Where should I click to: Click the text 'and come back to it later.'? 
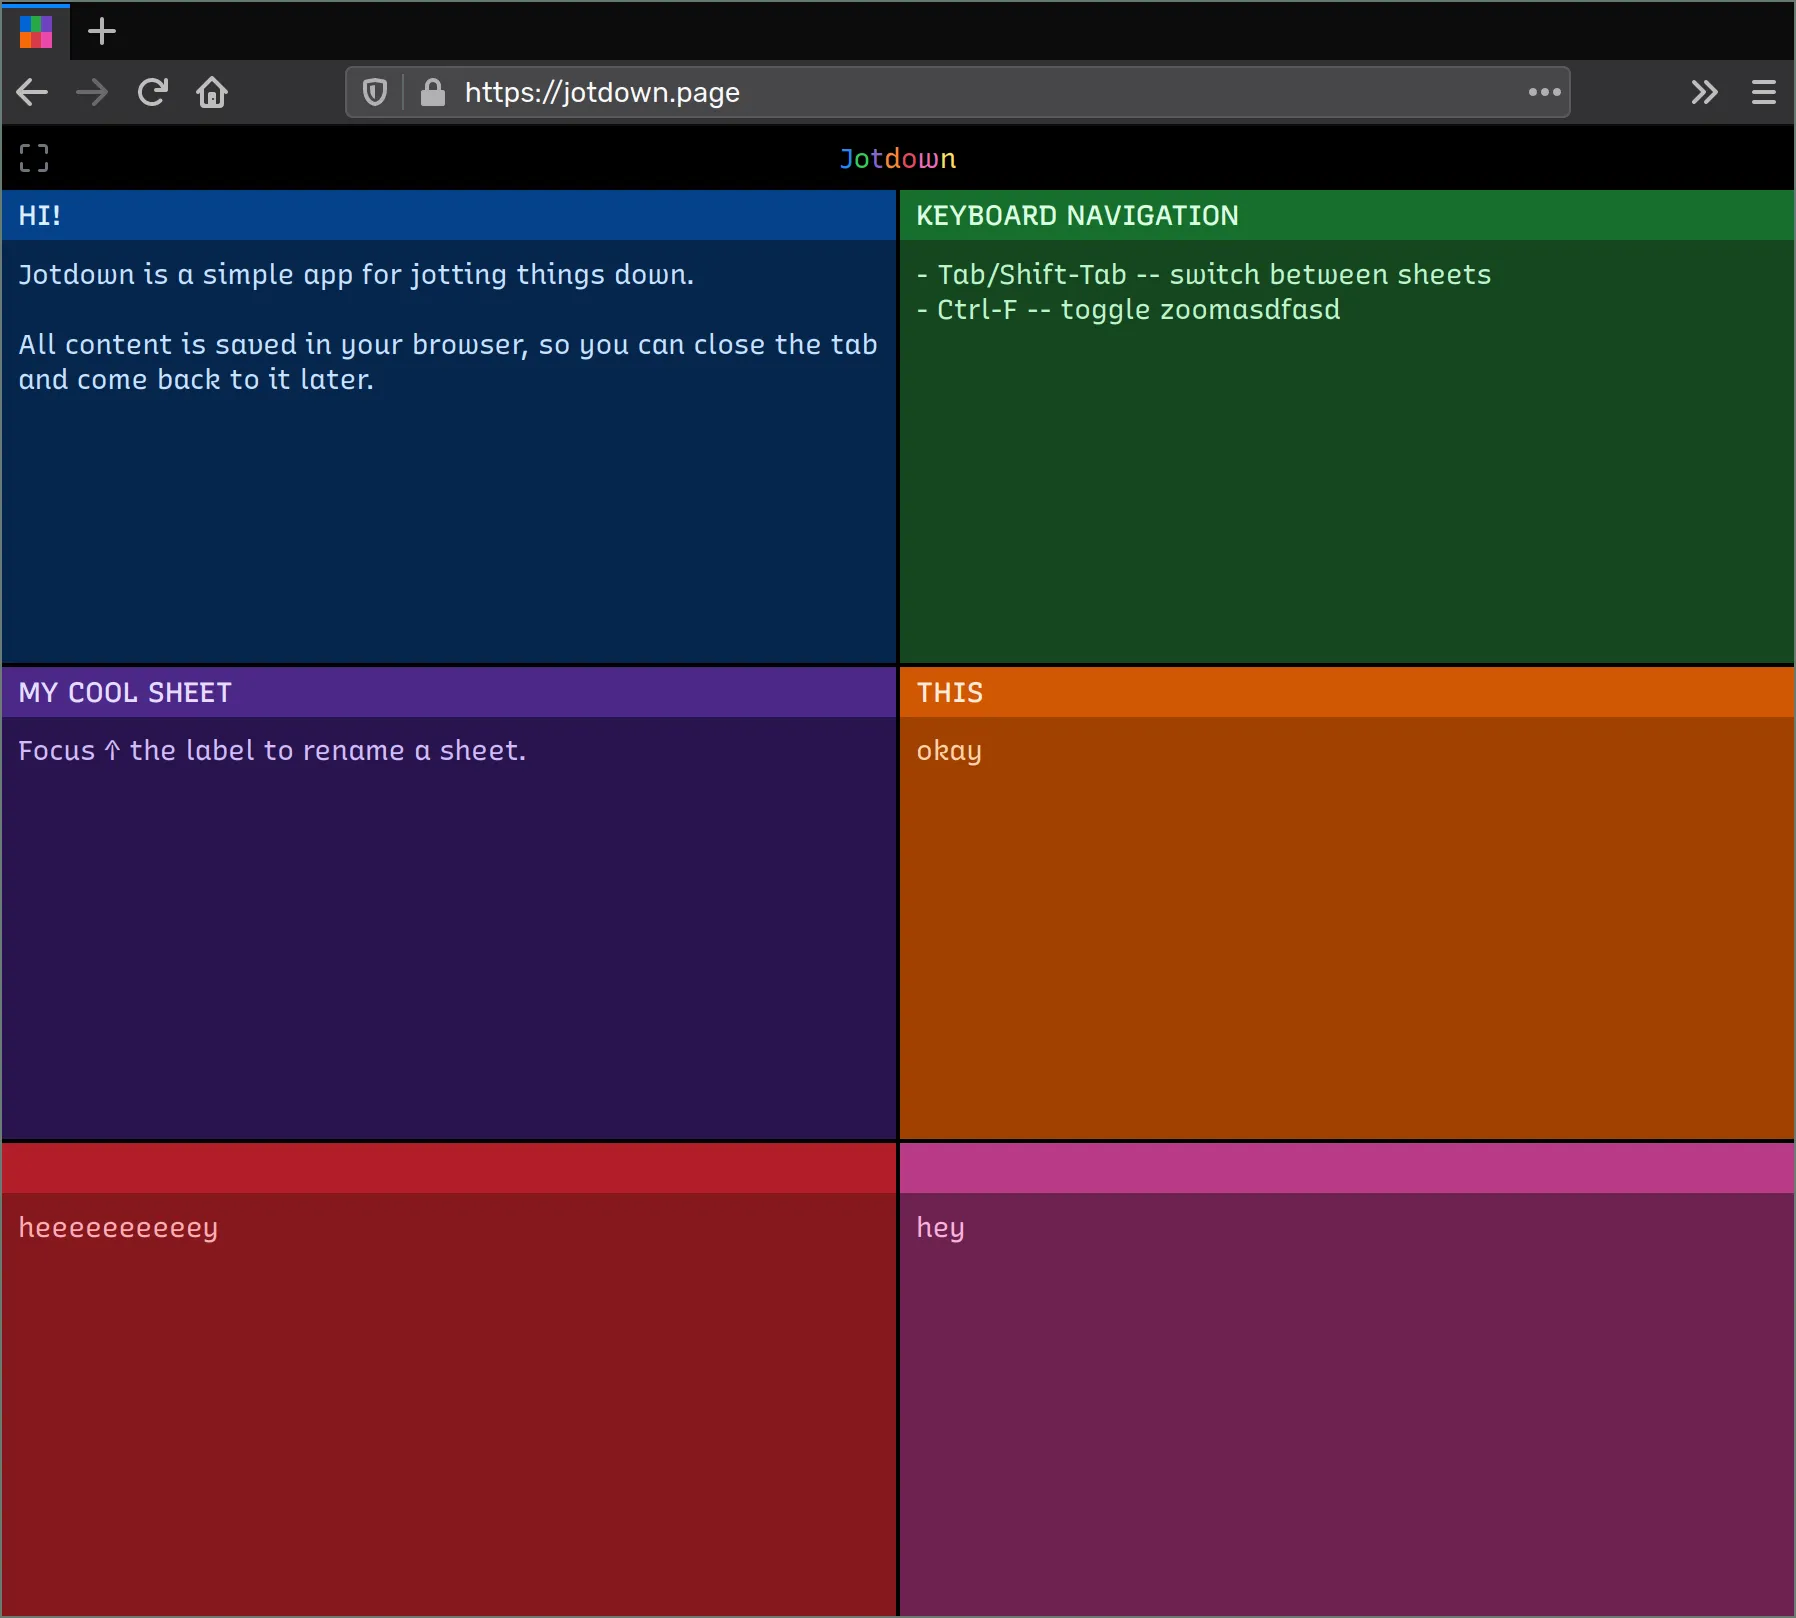(x=196, y=380)
